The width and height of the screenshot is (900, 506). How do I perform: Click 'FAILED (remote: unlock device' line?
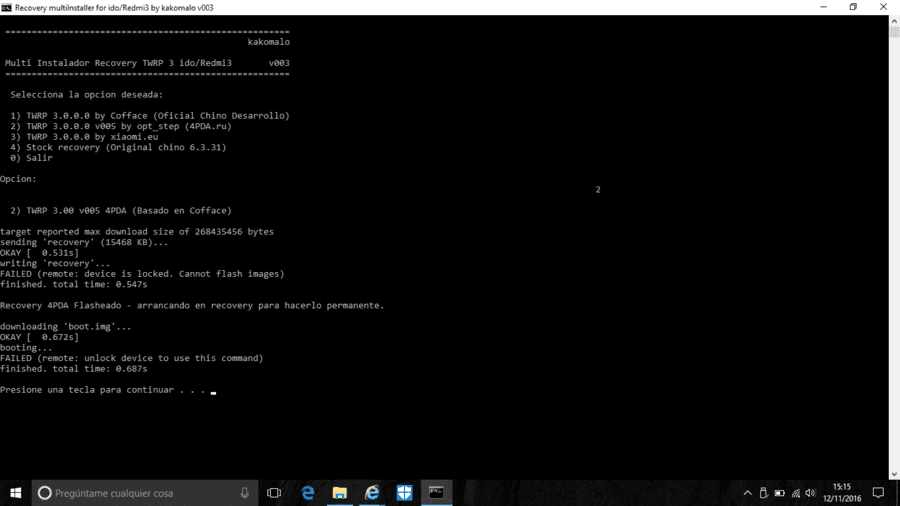131,358
